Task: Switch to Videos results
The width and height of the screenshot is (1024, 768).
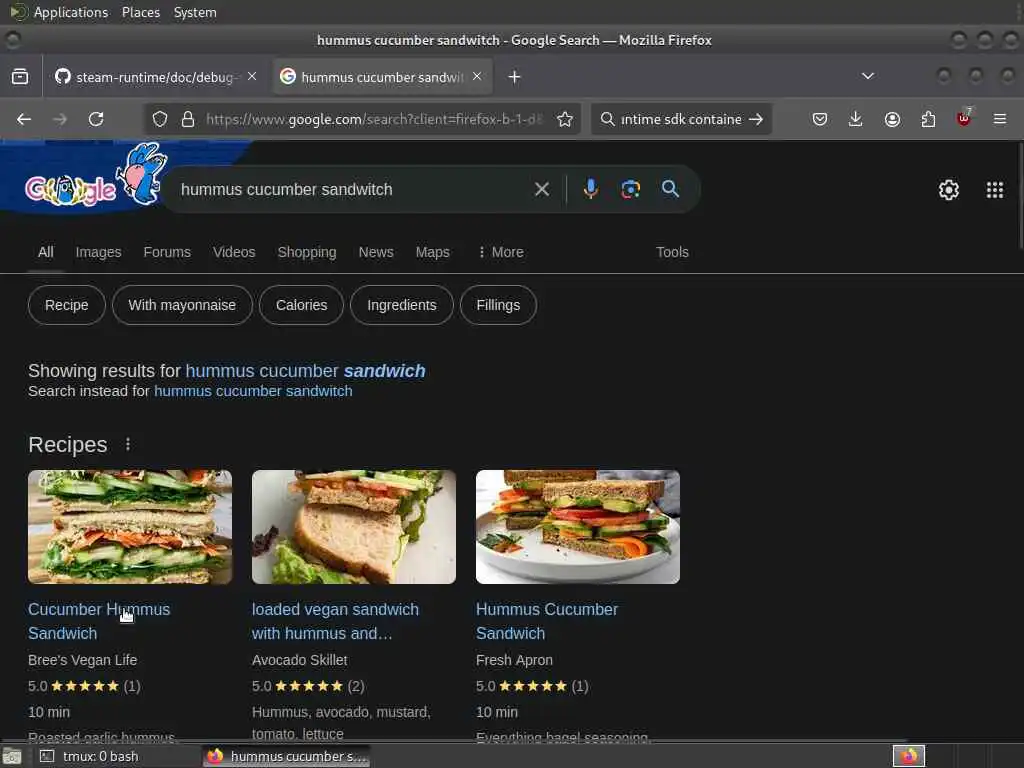Action: [234, 252]
